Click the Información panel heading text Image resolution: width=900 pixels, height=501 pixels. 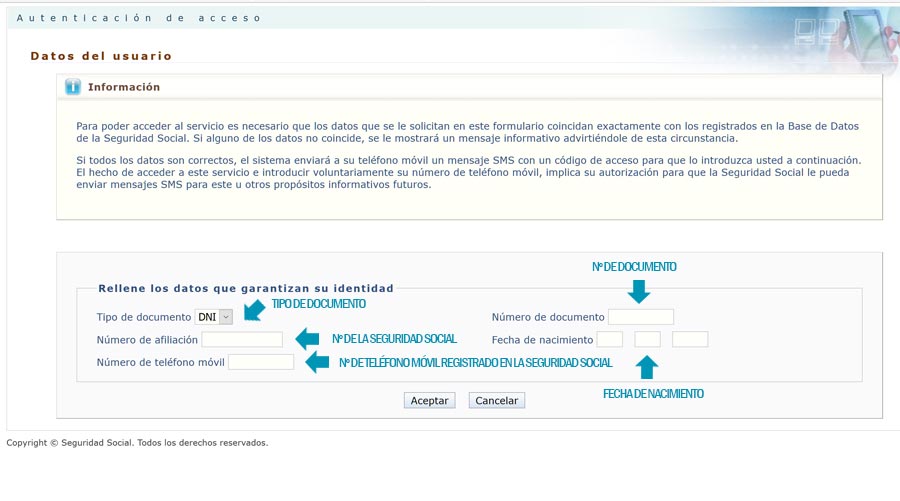(x=124, y=87)
